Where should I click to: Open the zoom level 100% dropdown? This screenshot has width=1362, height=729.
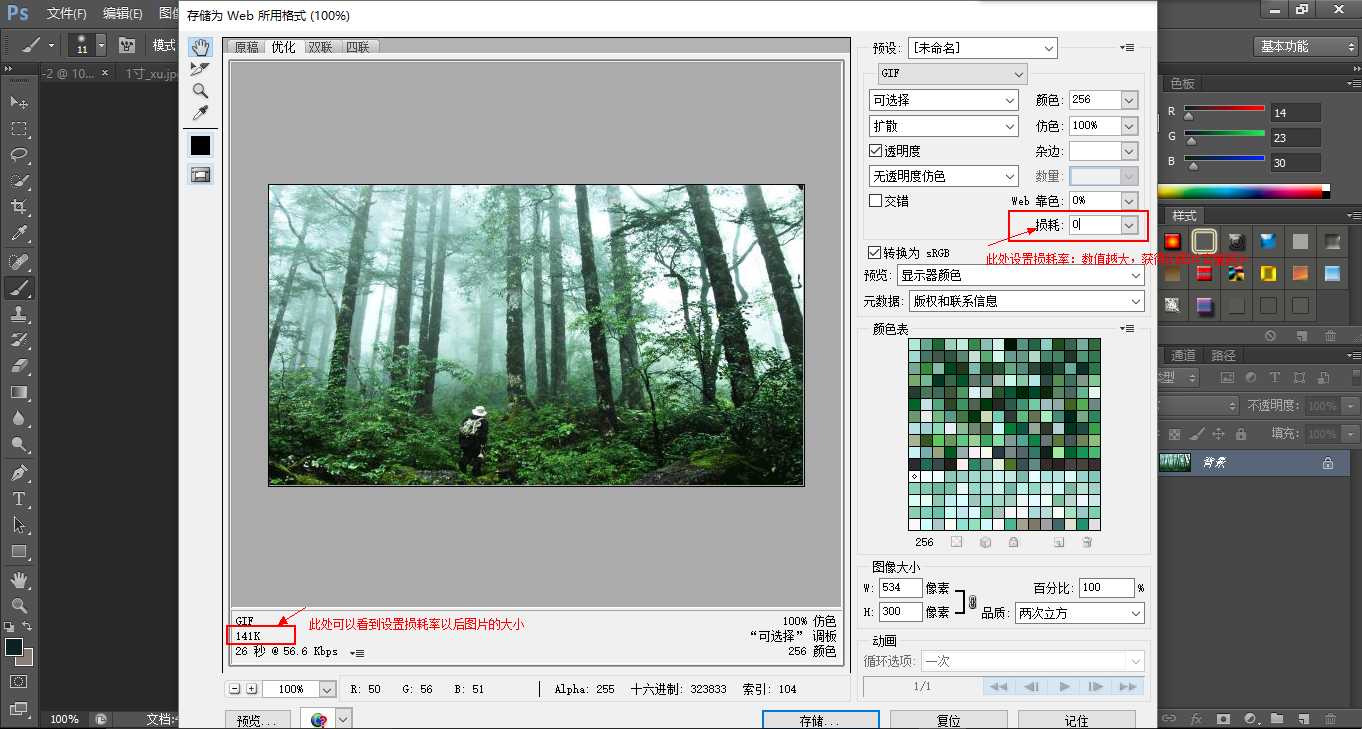tap(326, 689)
